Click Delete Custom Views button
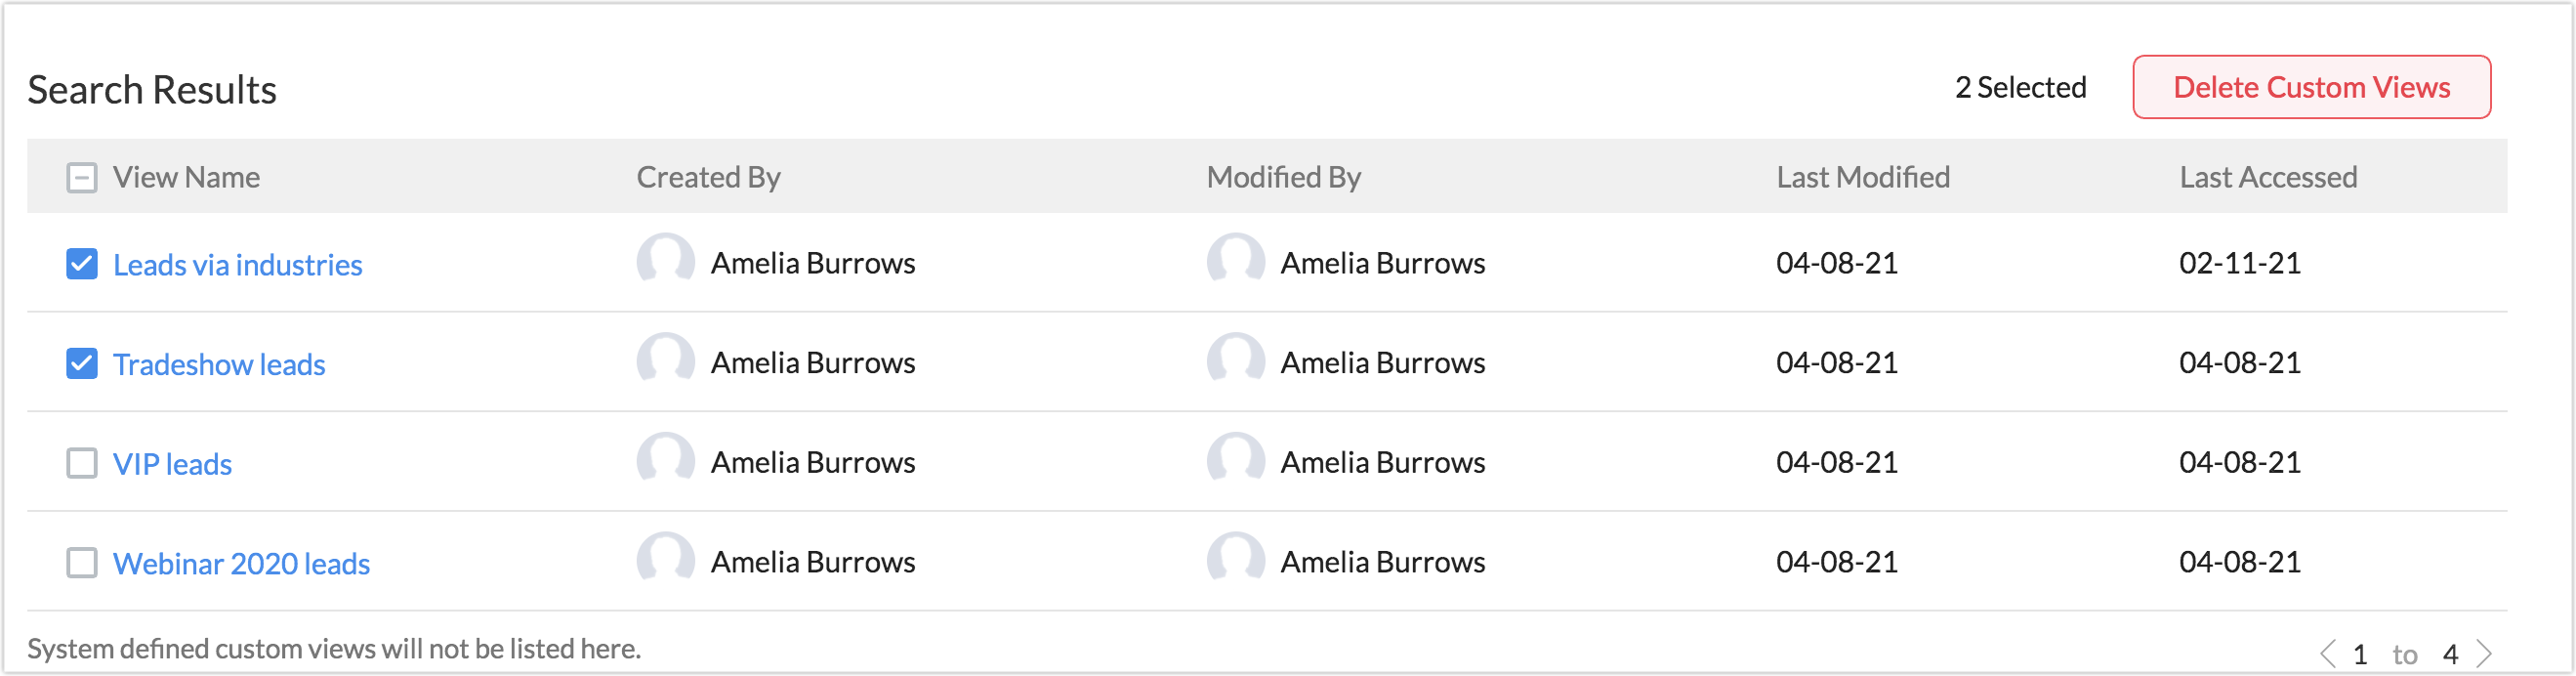Screen dimensions: 2576x676 [x=2311, y=87]
